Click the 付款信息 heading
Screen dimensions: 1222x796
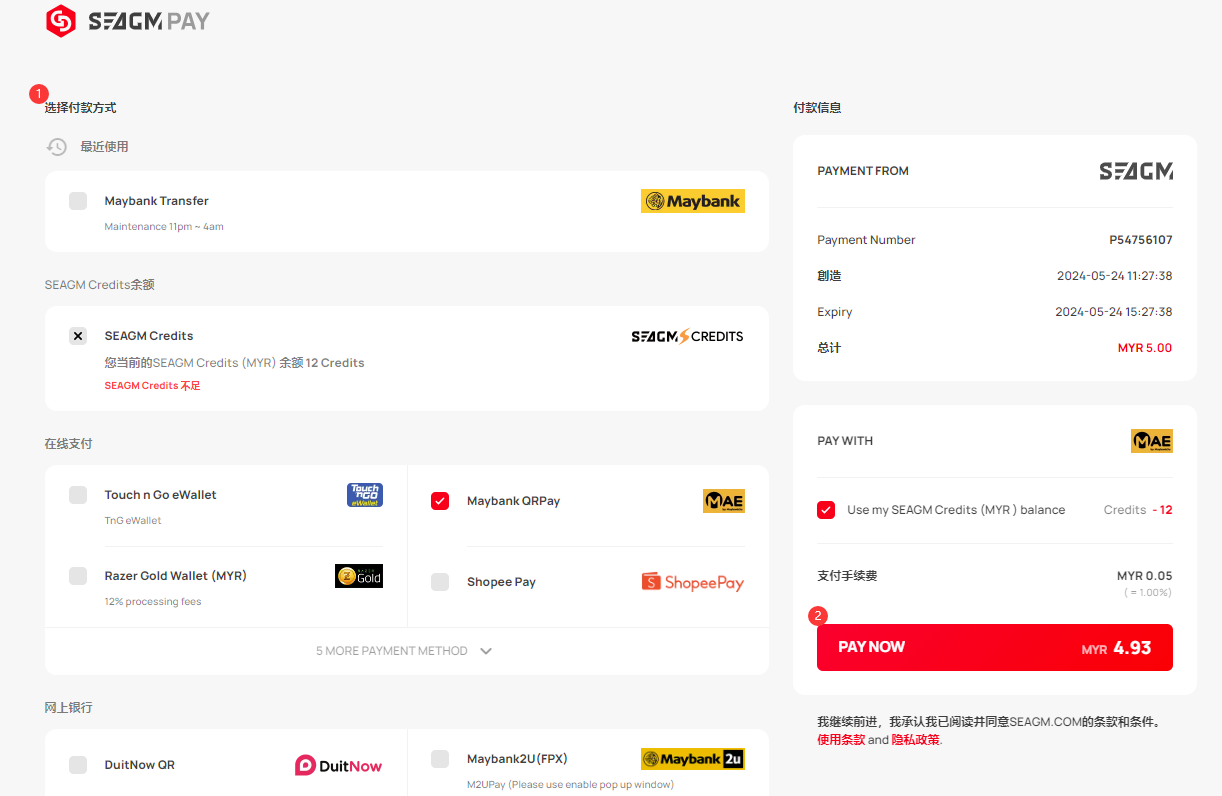pyautogui.click(x=817, y=108)
